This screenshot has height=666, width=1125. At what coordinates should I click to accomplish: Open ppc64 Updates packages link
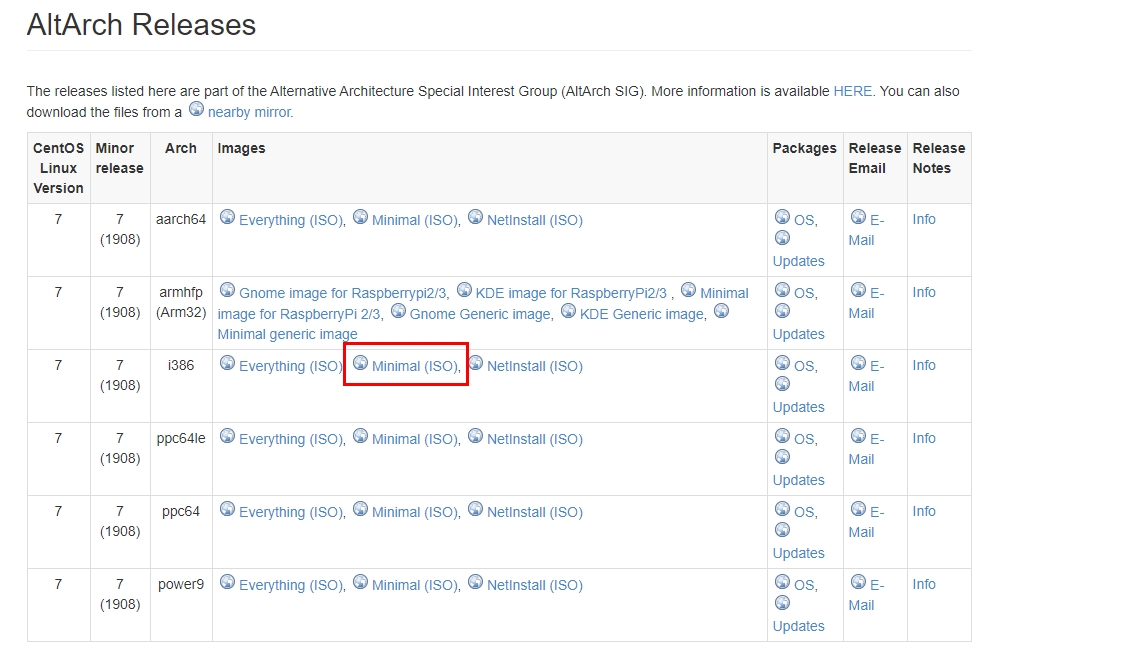[799, 553]
